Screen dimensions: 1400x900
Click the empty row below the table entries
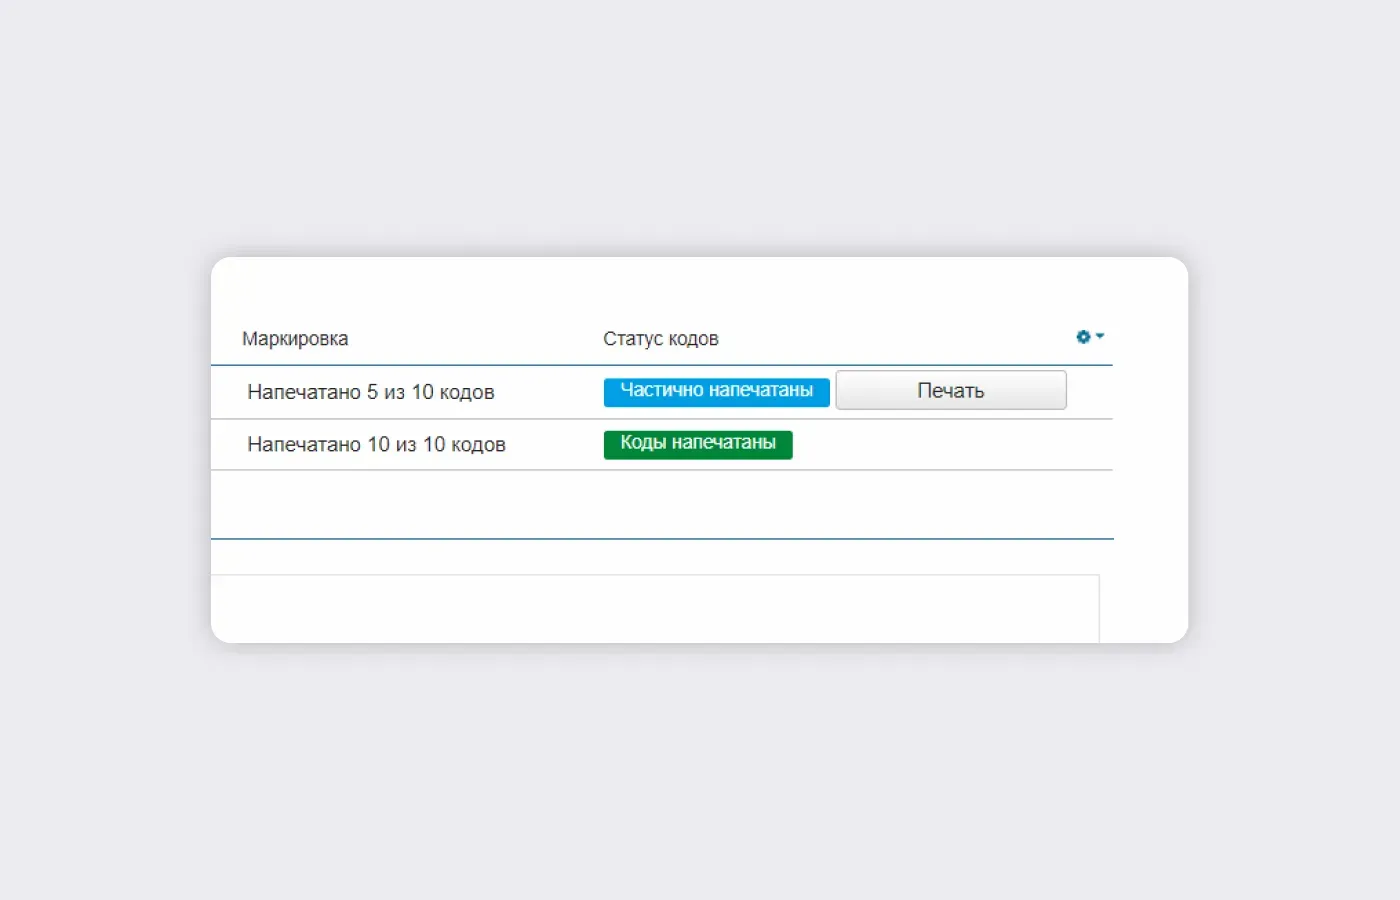660,504
